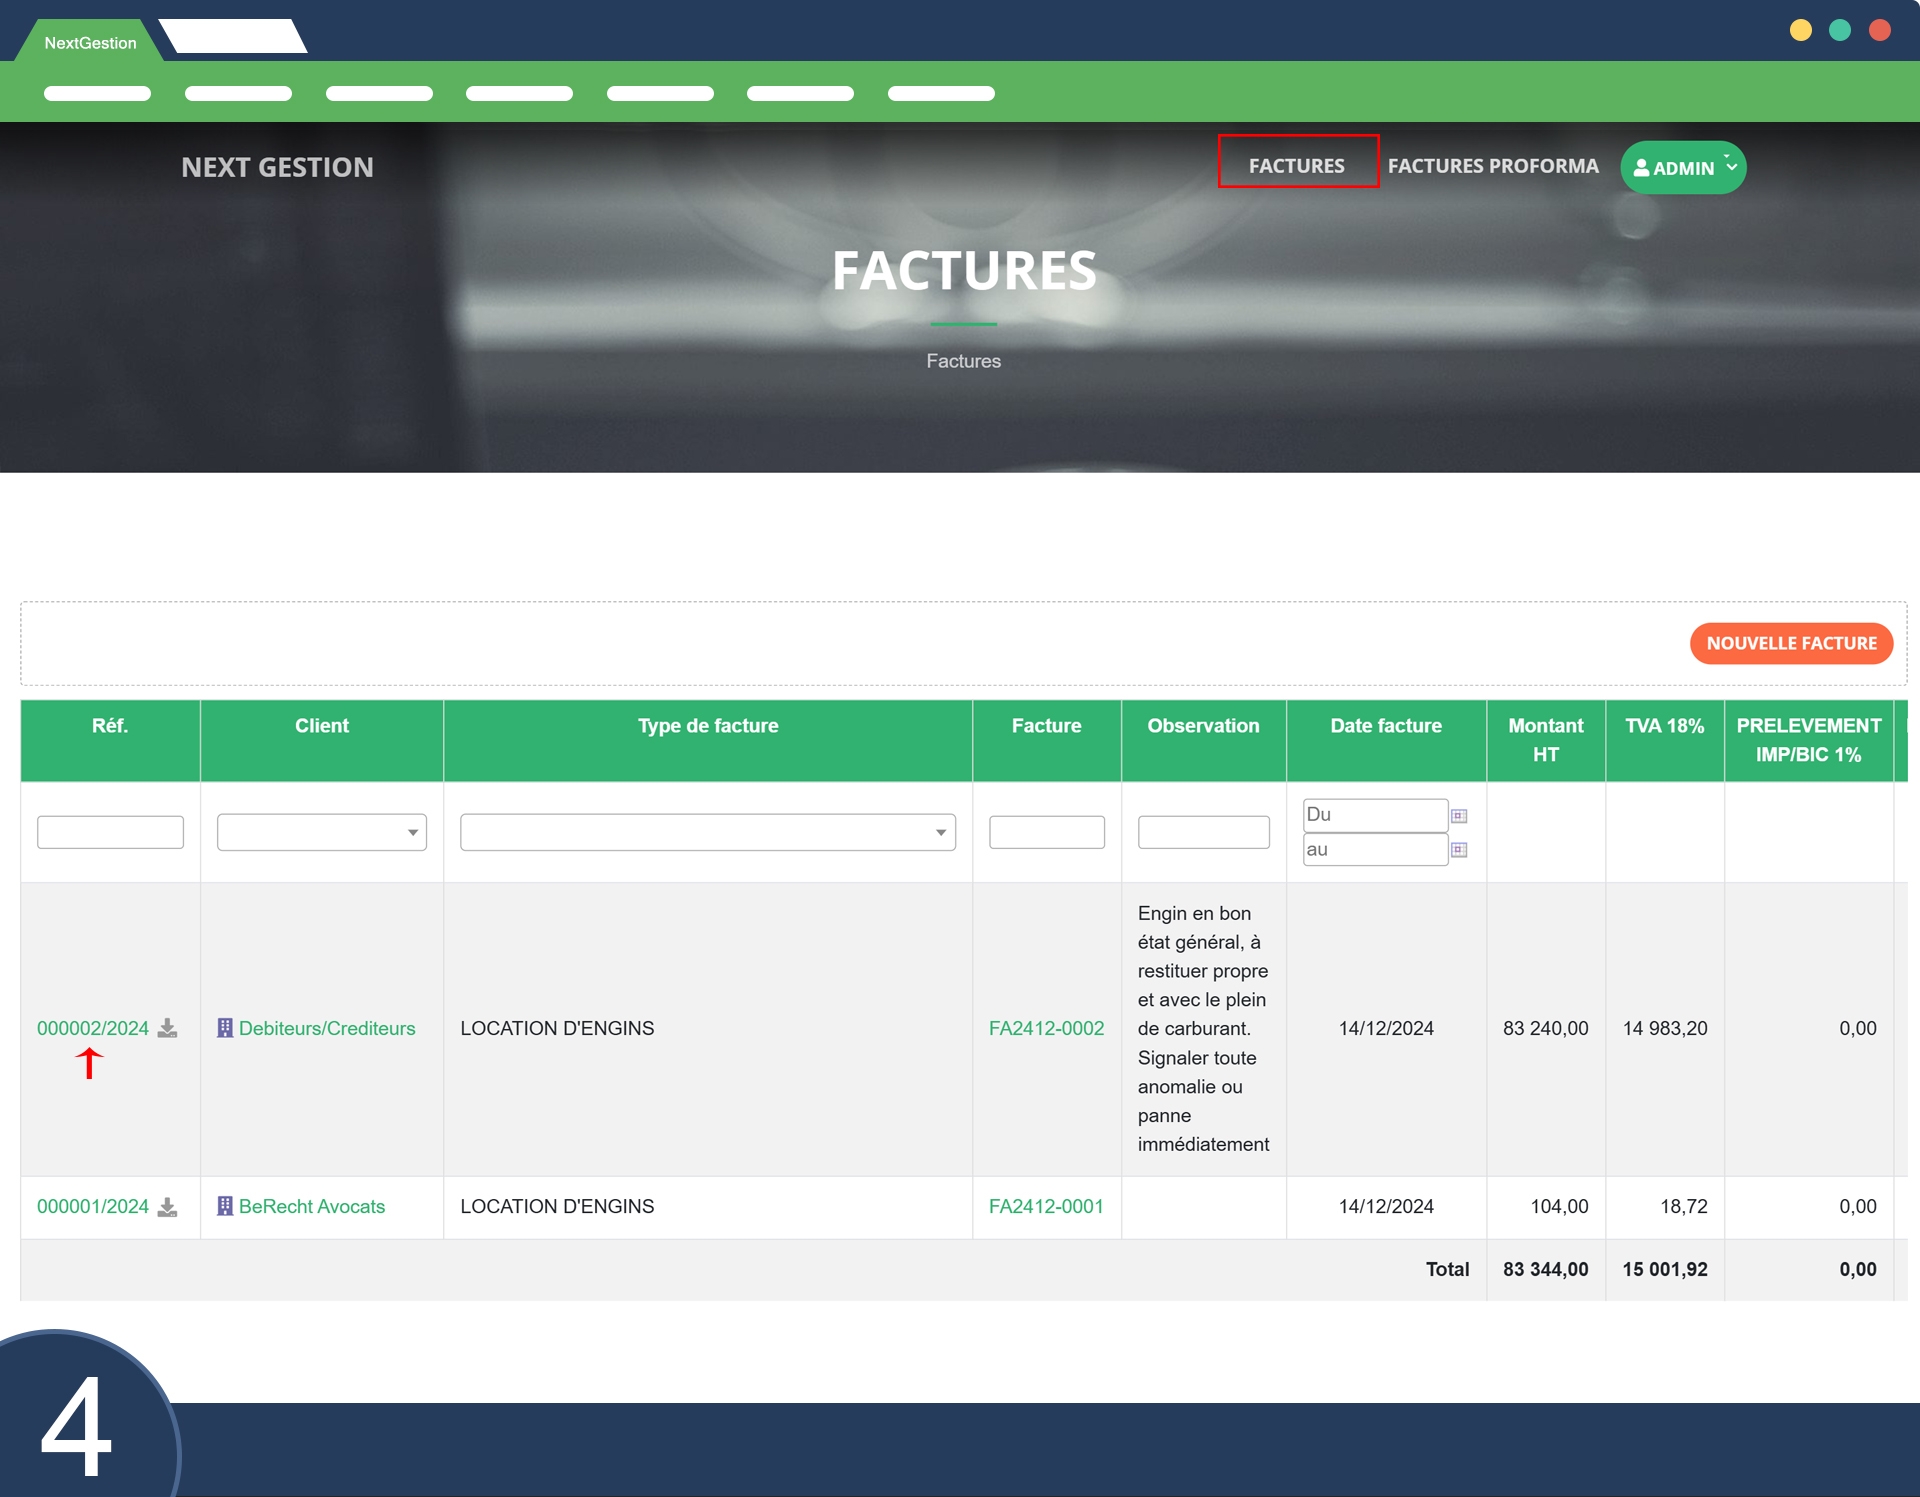Viewport: 1920px width, 1497px height.
Task: Focus the Réf. filter text field
Action: coord(110,832)
